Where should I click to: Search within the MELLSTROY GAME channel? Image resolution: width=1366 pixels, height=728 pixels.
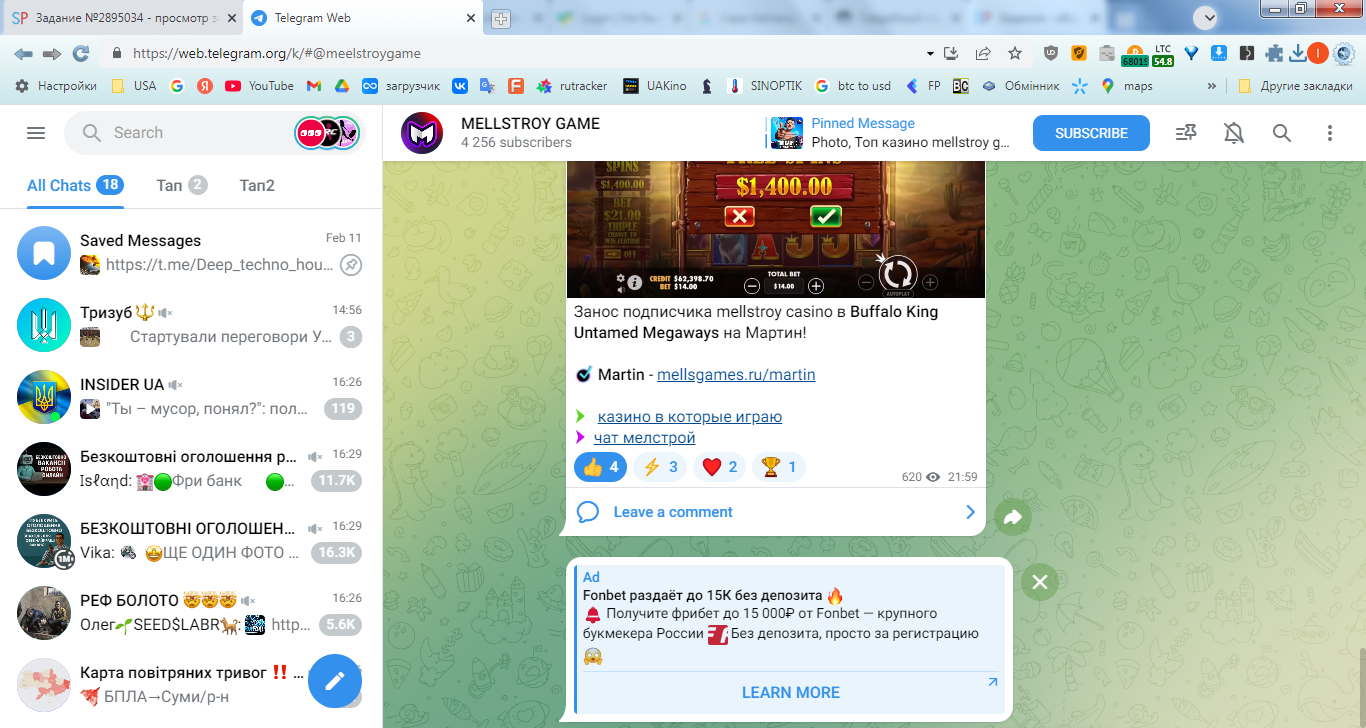click(x=1282, y=133)
